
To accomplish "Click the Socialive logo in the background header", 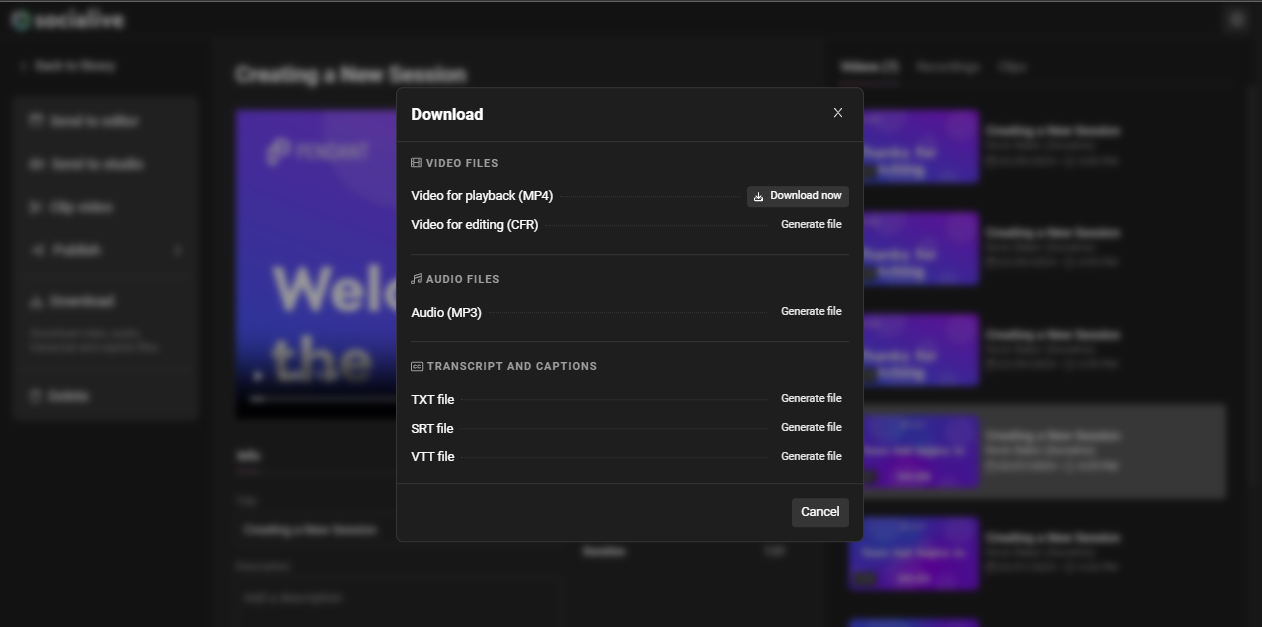I will 67,20.
